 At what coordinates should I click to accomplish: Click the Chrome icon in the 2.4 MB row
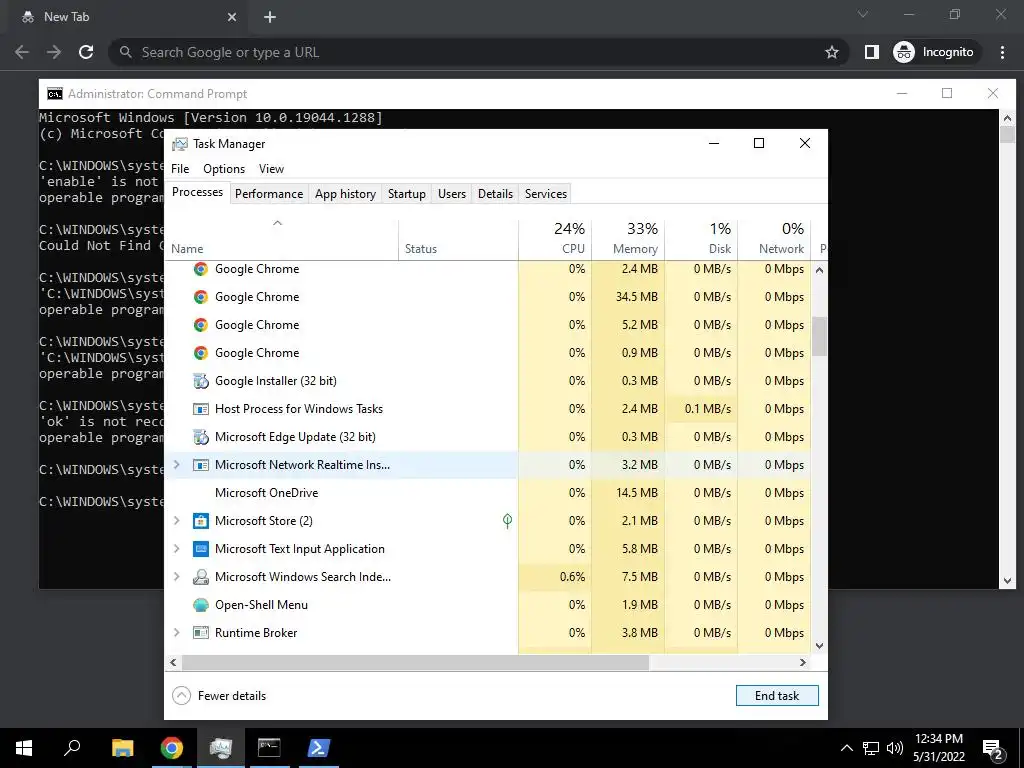click(200, 269)
